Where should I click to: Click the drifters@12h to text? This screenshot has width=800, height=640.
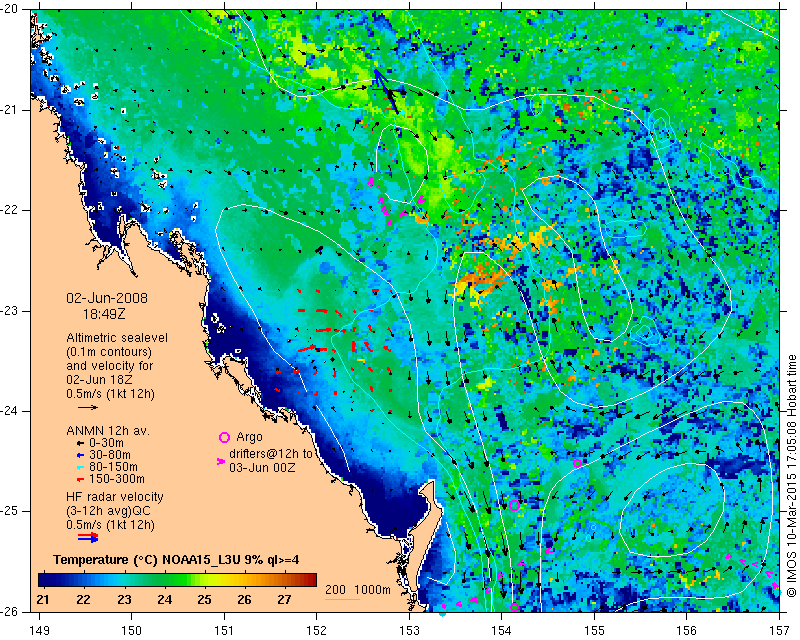coord(270,454)
